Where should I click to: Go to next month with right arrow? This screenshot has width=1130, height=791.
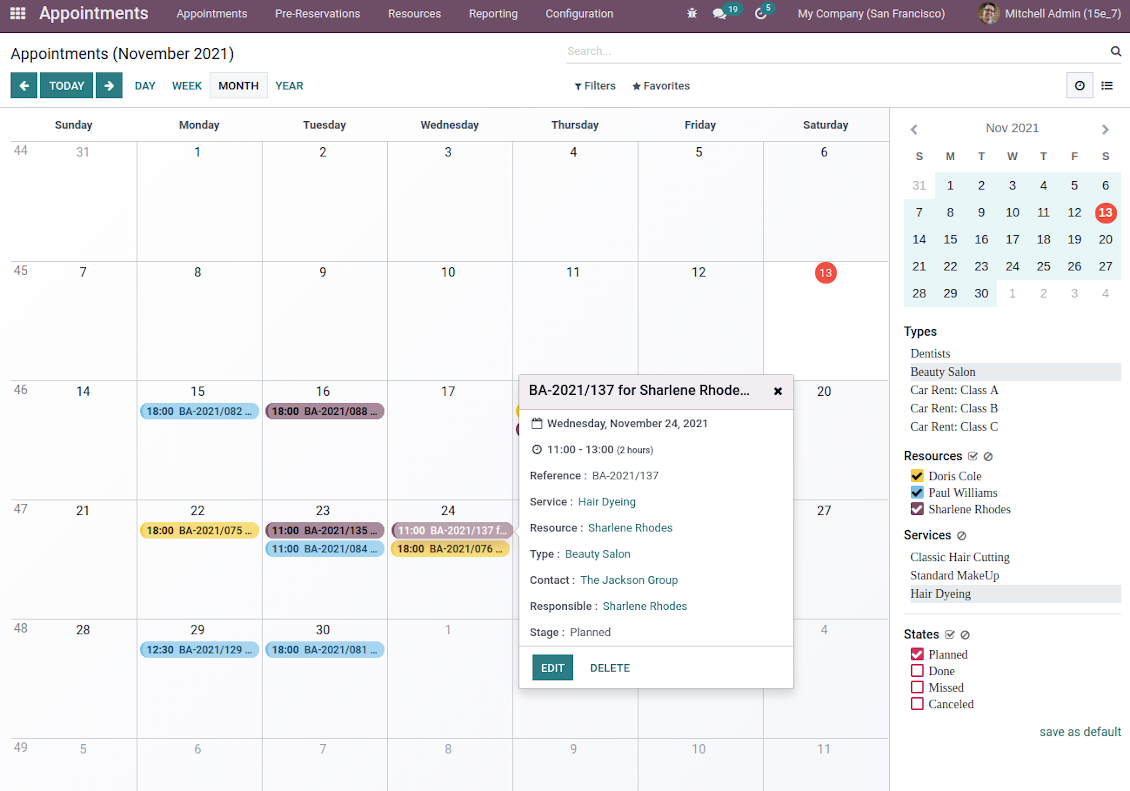click(109, 86)
